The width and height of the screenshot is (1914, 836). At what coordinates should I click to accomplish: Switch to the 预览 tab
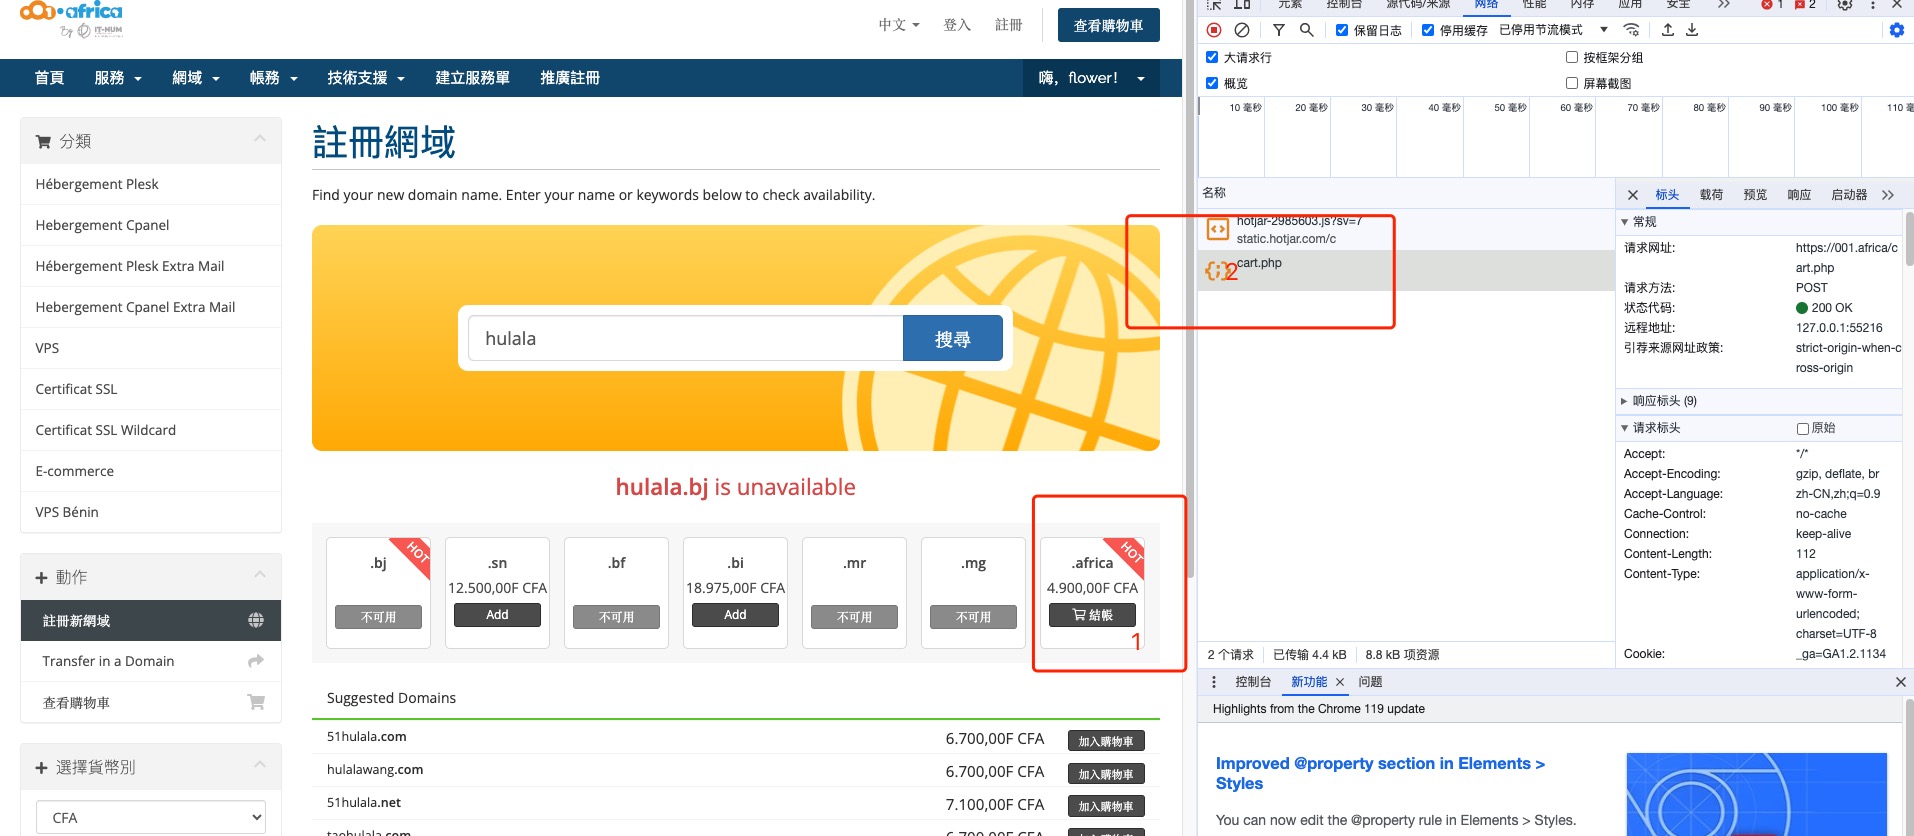pos(1755,195)
